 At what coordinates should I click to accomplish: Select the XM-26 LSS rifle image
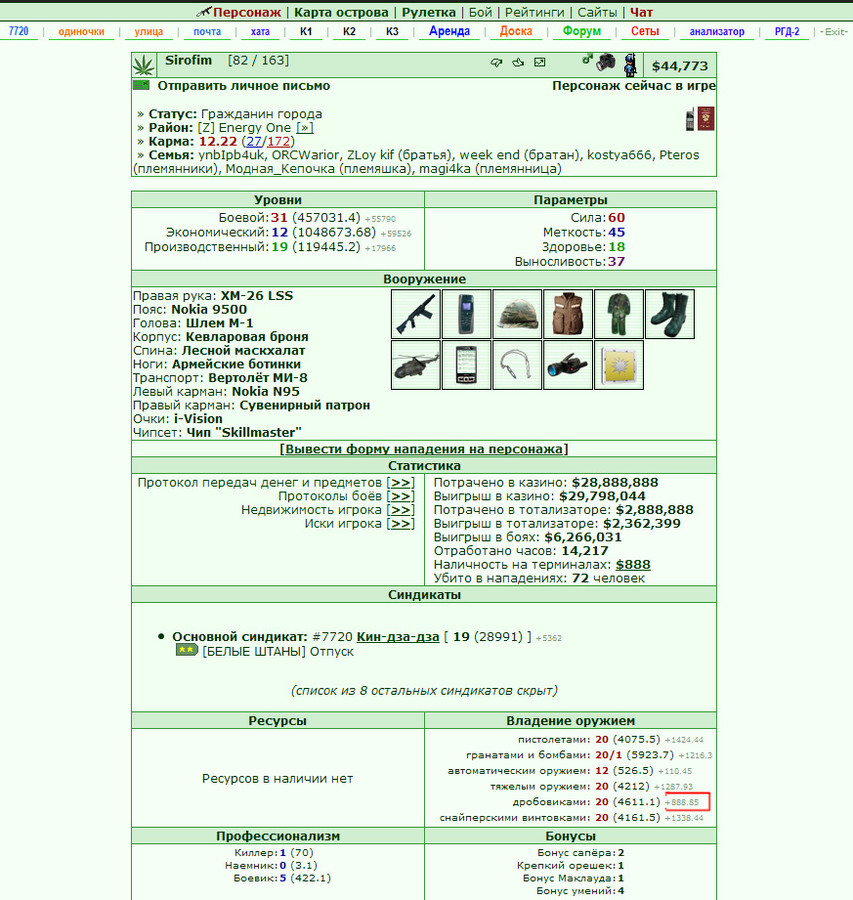(416, 314)
